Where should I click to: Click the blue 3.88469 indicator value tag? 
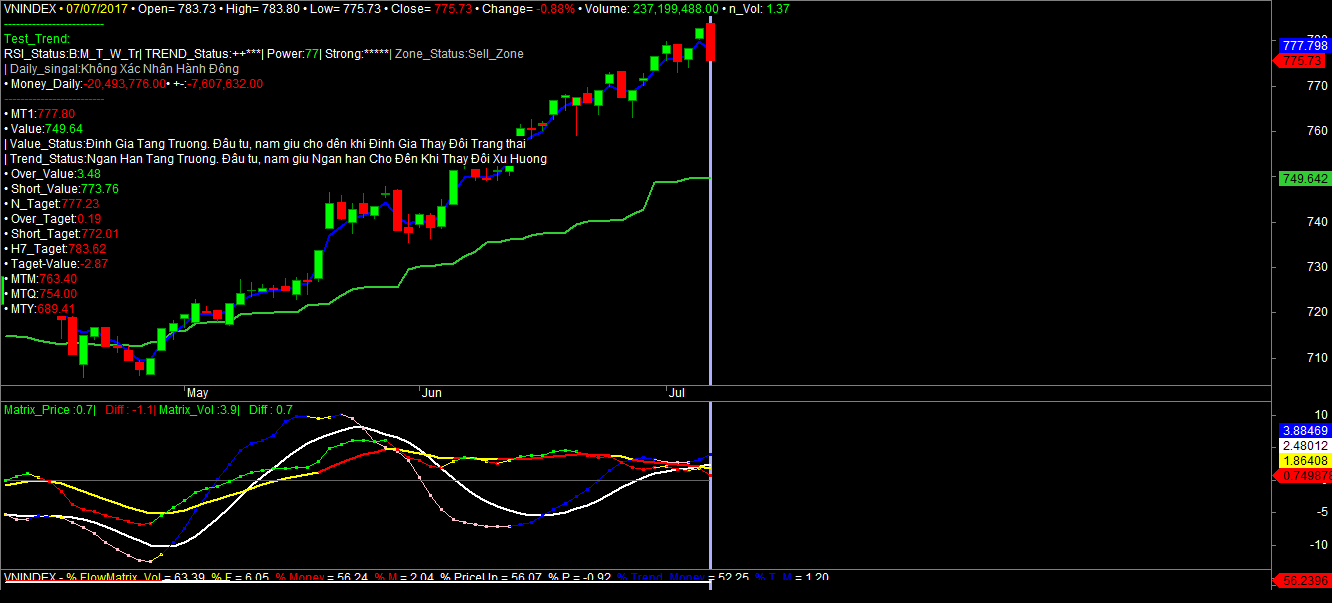1304,430
